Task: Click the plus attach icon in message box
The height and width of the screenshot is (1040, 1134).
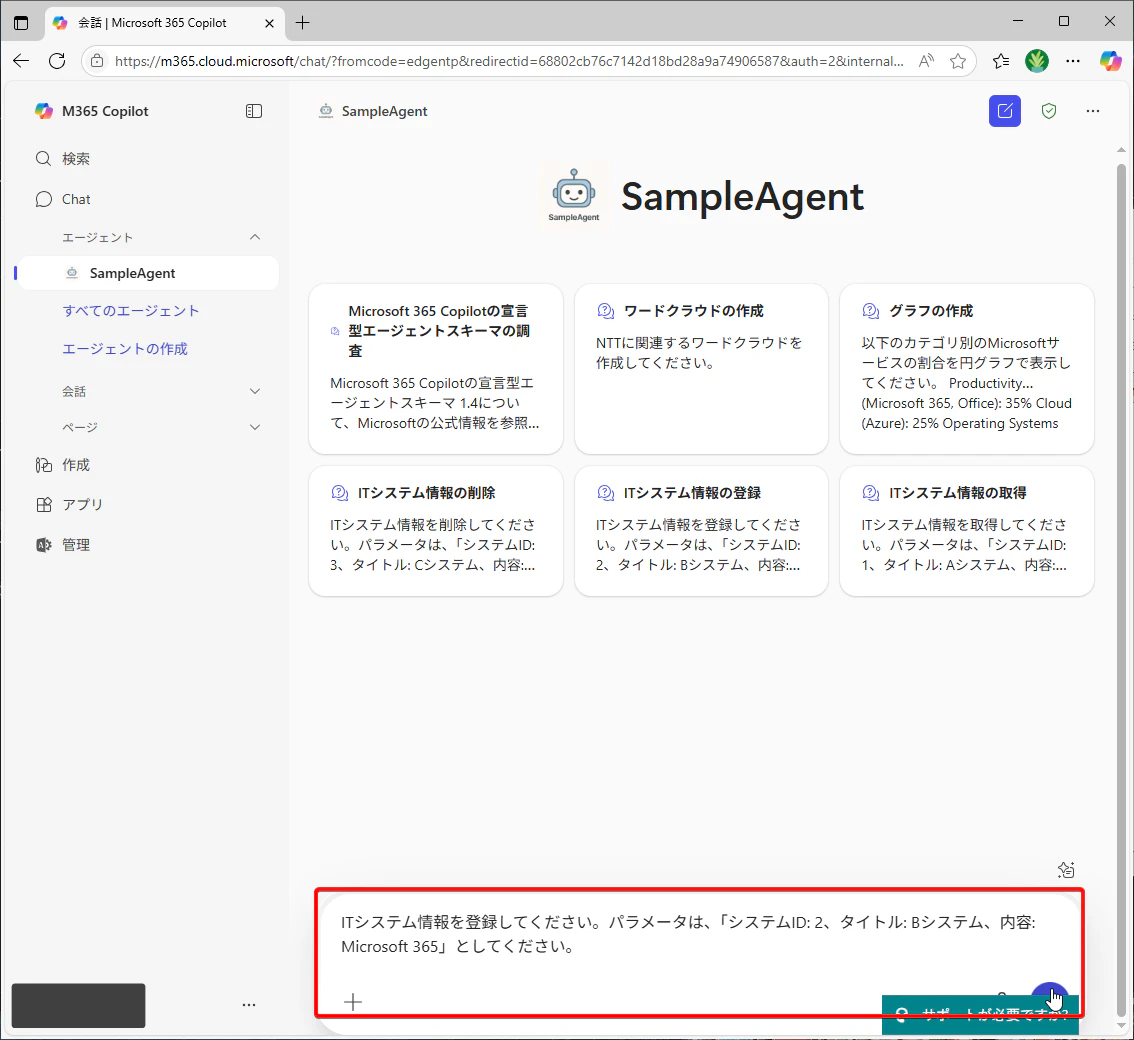Action: pos(353,1002)
